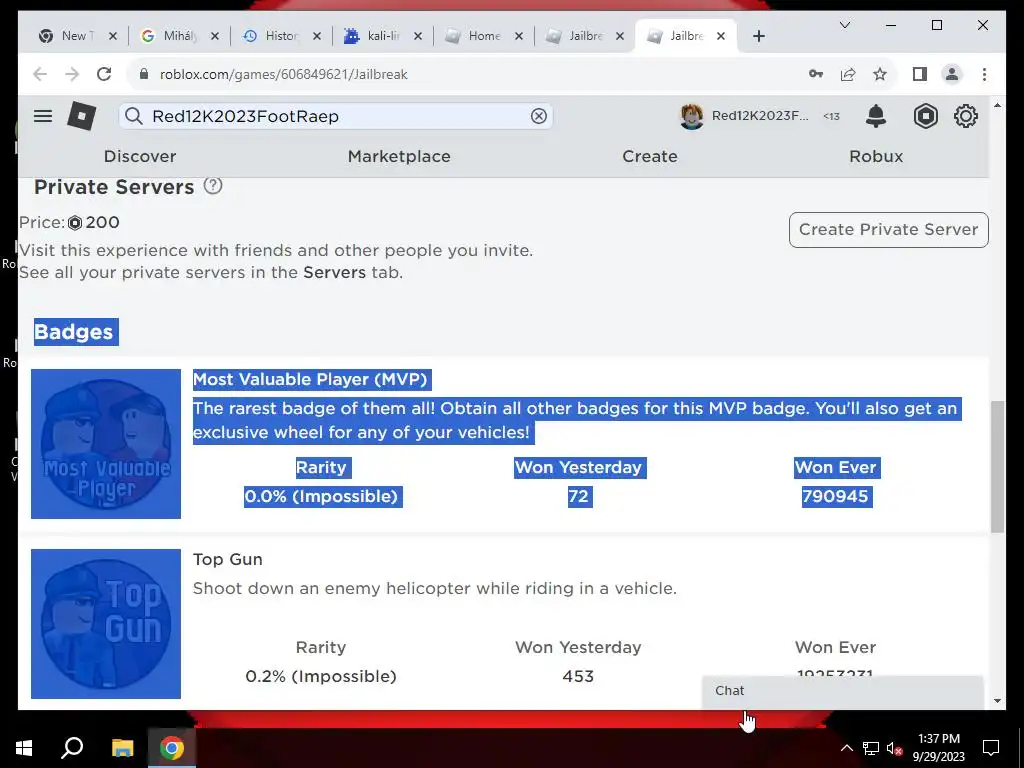Viewport: 1024px width, 768px height.
Task: Reload the current page
Action: (x=104, y=74)
